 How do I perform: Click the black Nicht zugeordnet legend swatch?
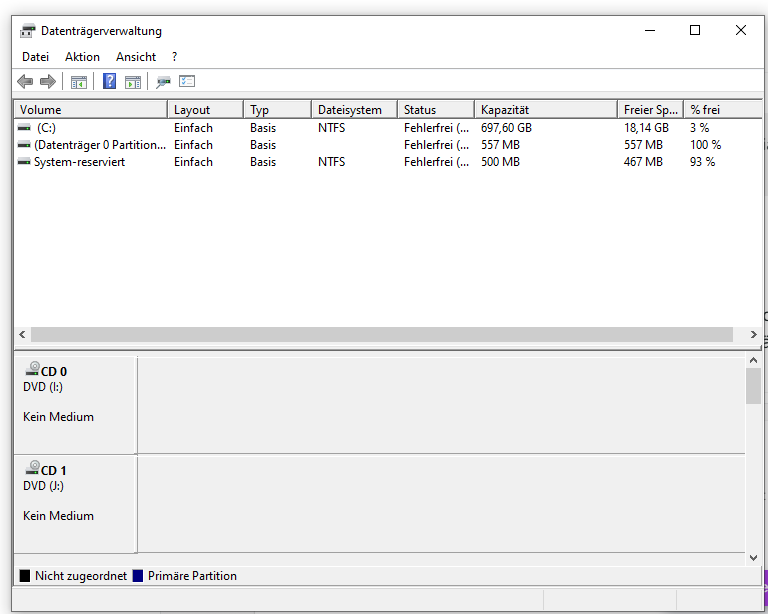point(24,576)
